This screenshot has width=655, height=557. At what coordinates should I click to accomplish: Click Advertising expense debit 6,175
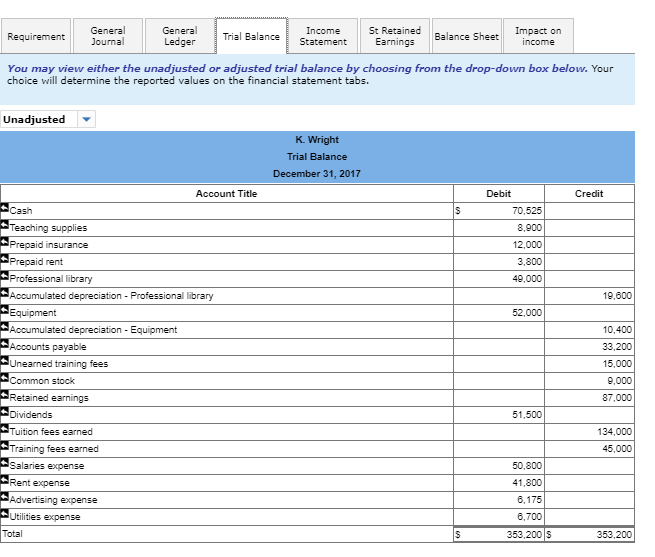point(529,500)
